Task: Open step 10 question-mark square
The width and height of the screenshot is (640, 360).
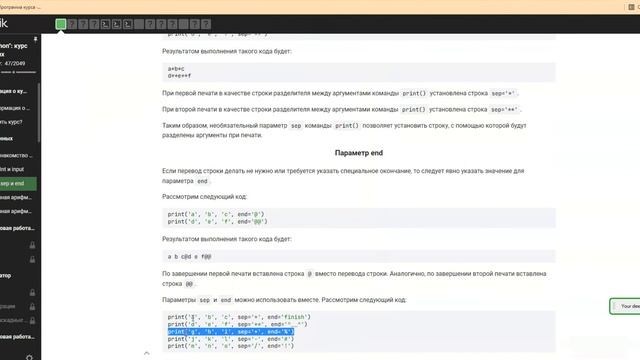Action: (x=161, y=24)
